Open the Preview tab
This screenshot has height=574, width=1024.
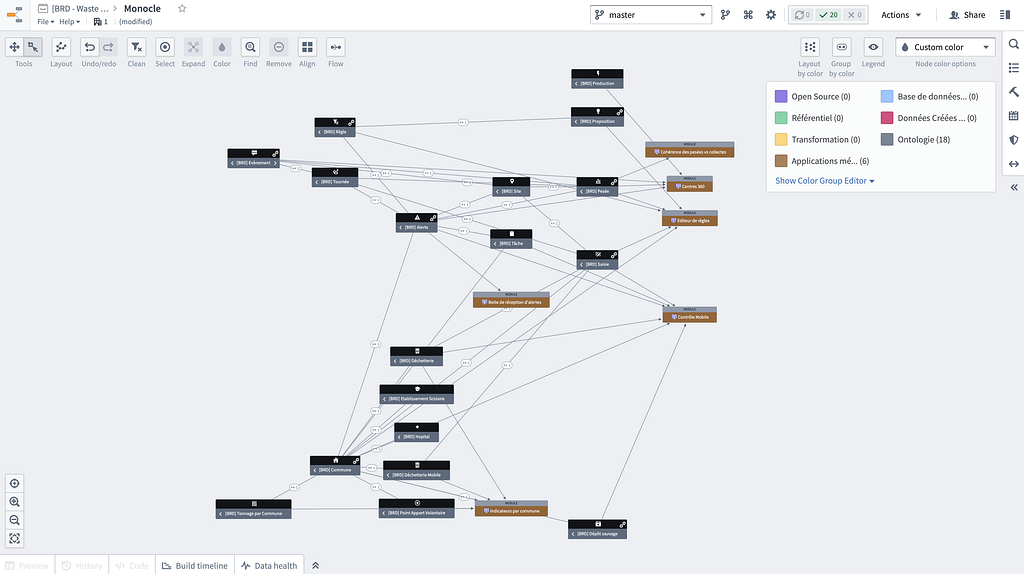coord(27,566)
